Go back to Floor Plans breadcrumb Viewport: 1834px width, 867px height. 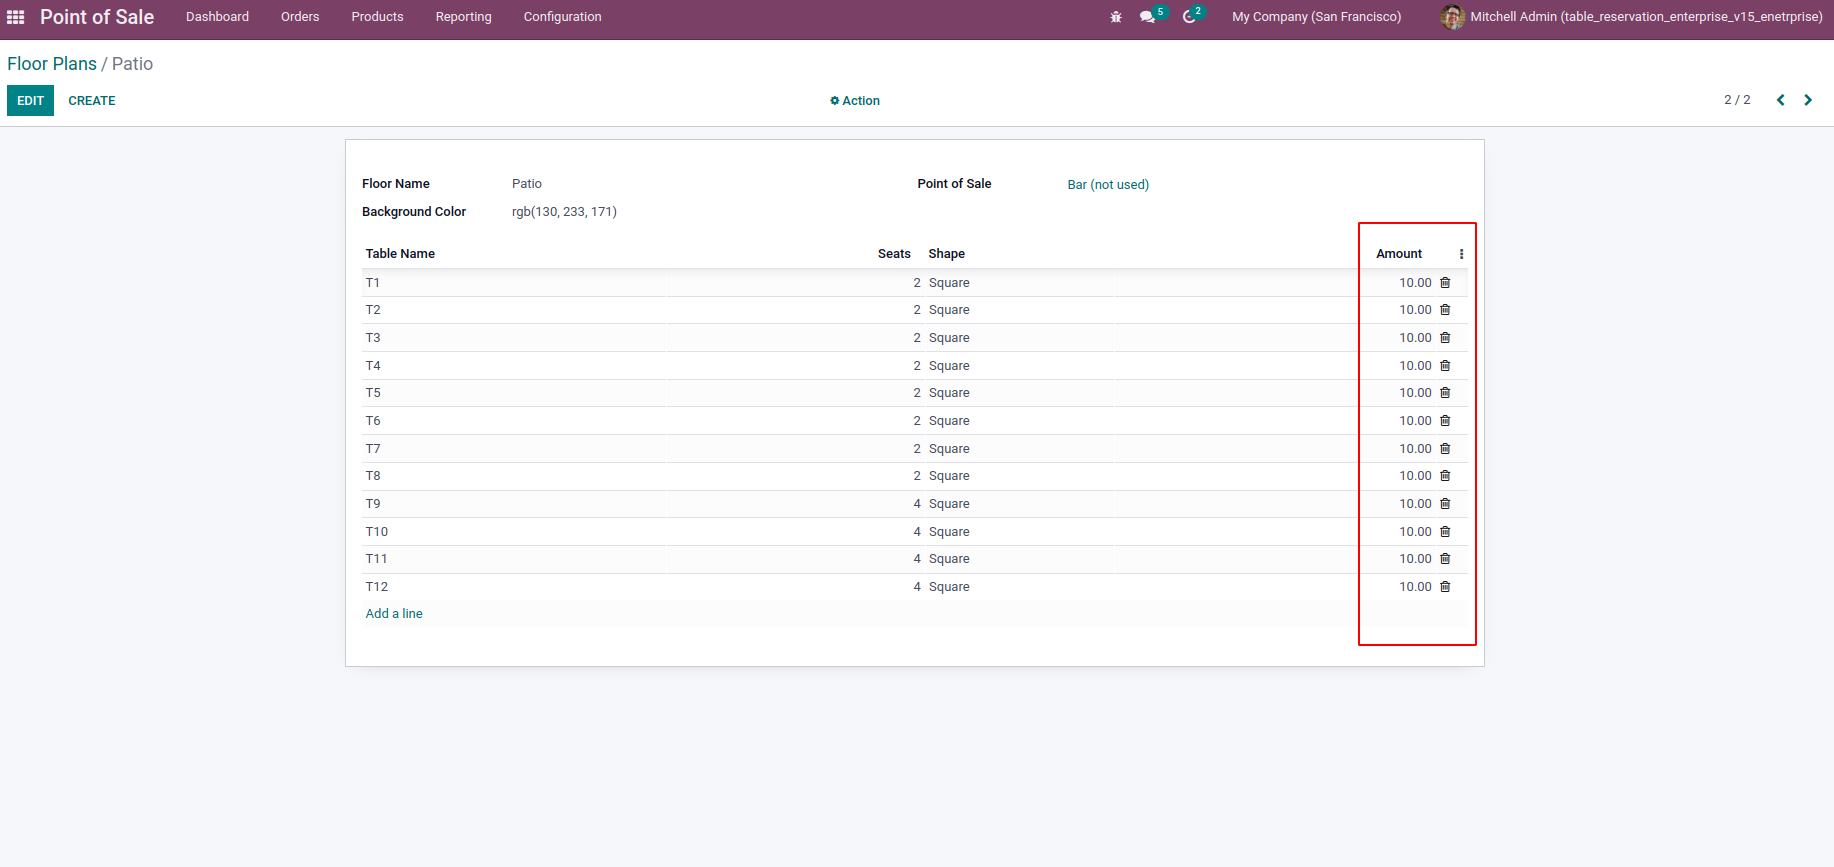click(52, 64)
